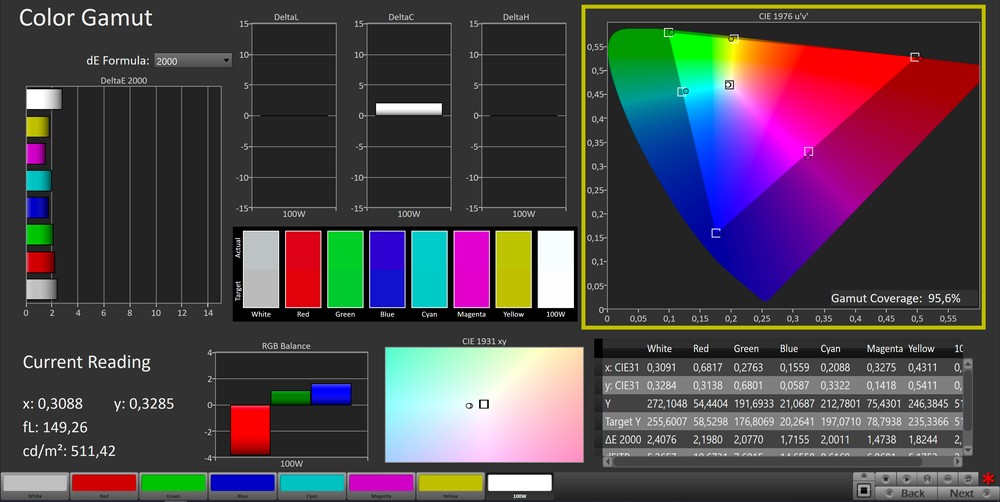Select the Magenta pattern swatch in bottom strip
1000x502 pixels.
(x=380, y=483)
